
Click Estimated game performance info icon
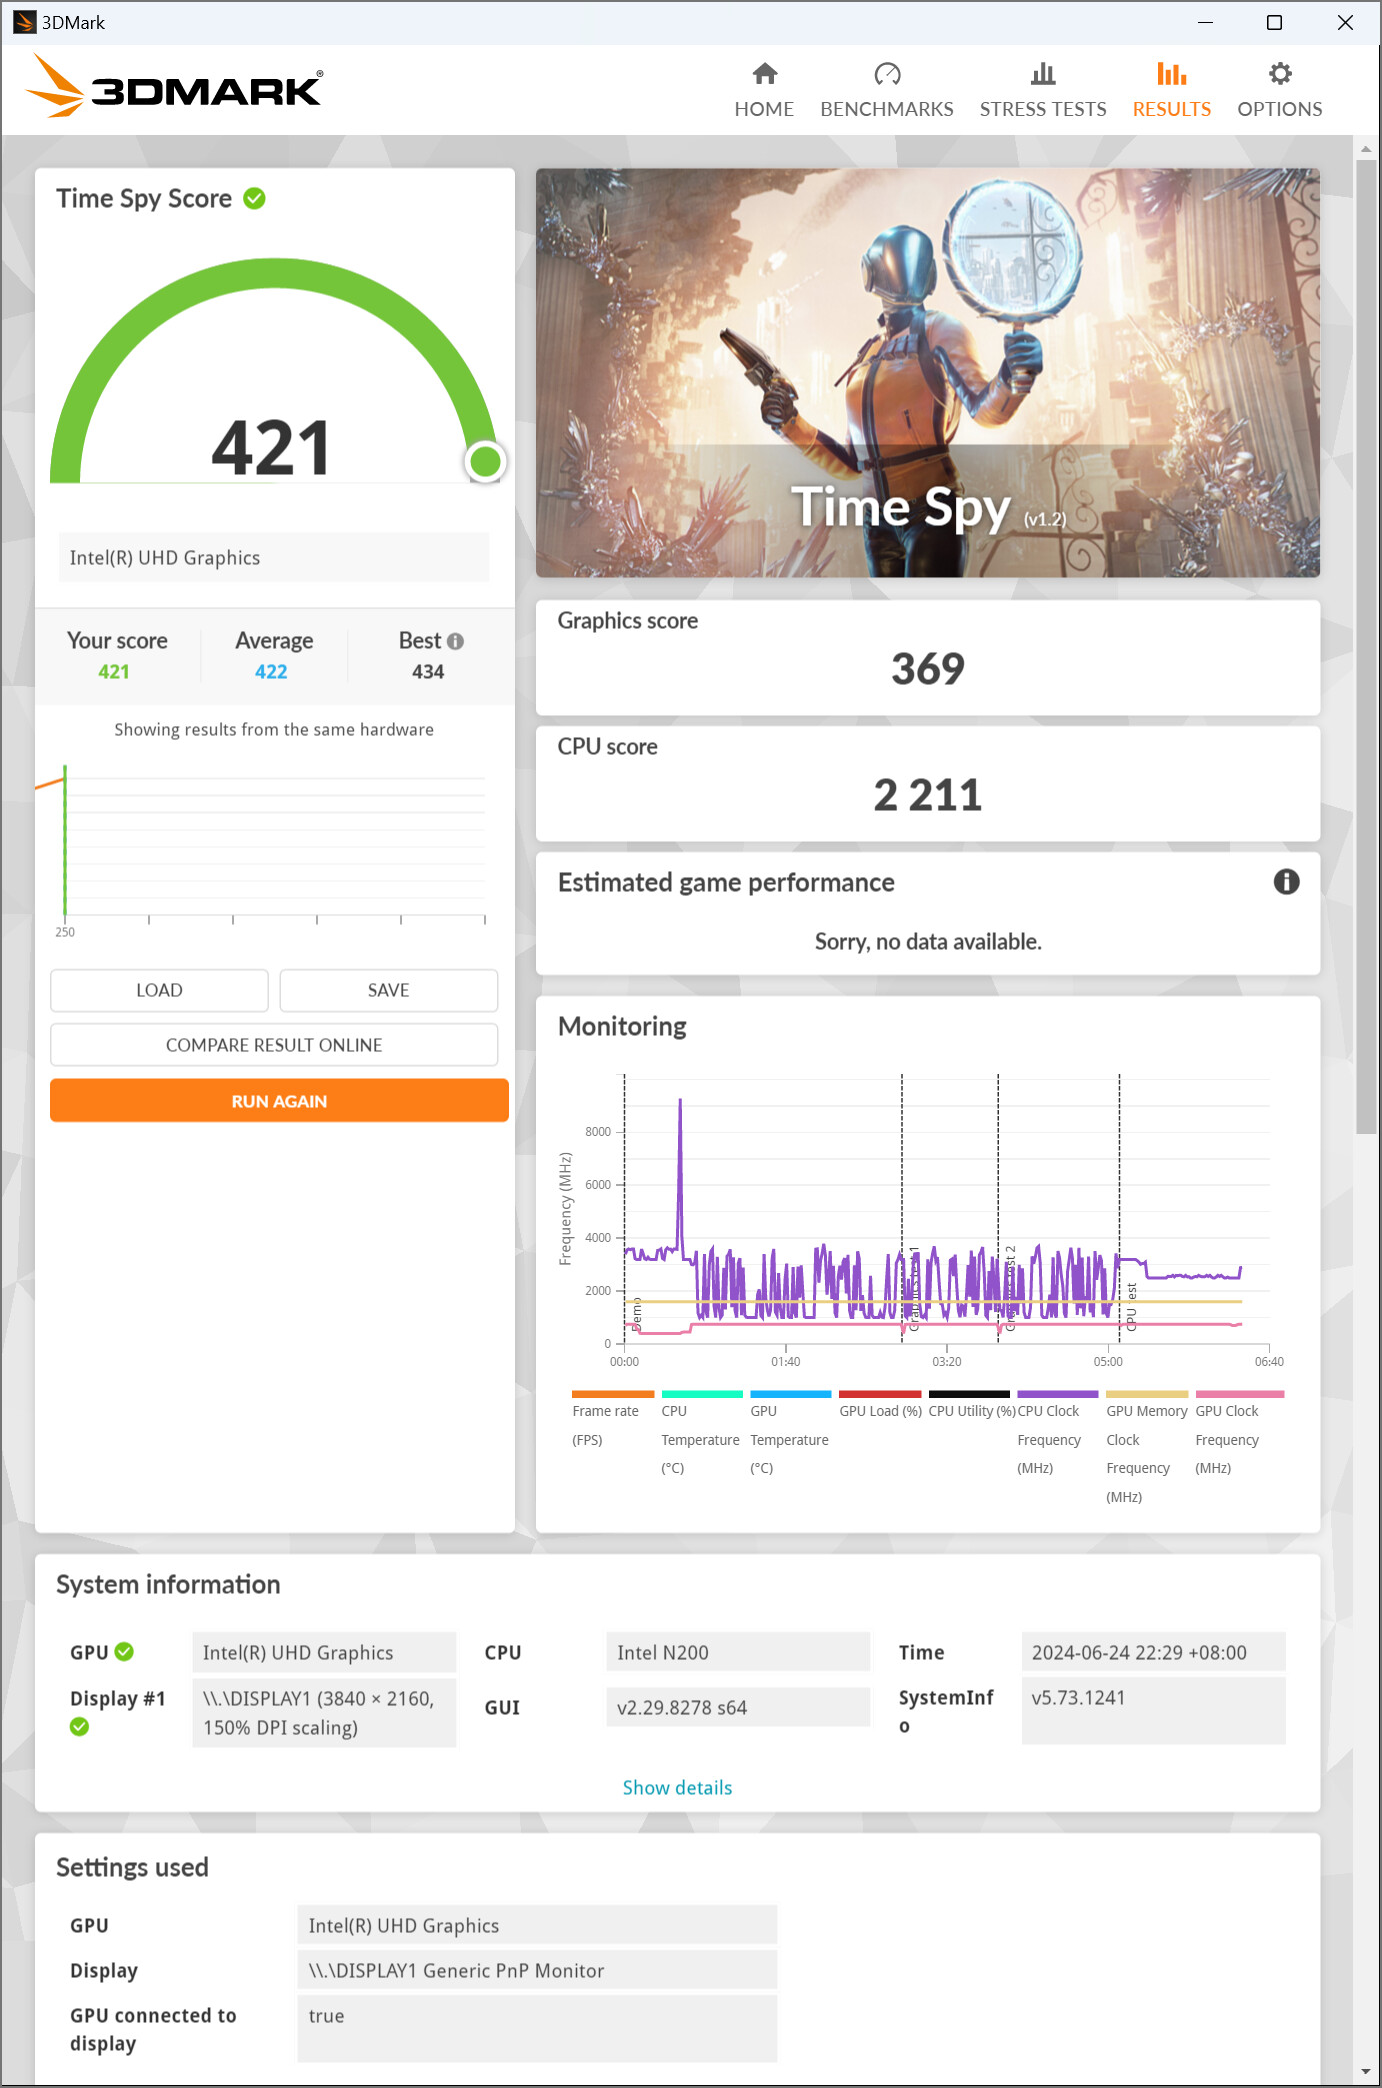1286,881
